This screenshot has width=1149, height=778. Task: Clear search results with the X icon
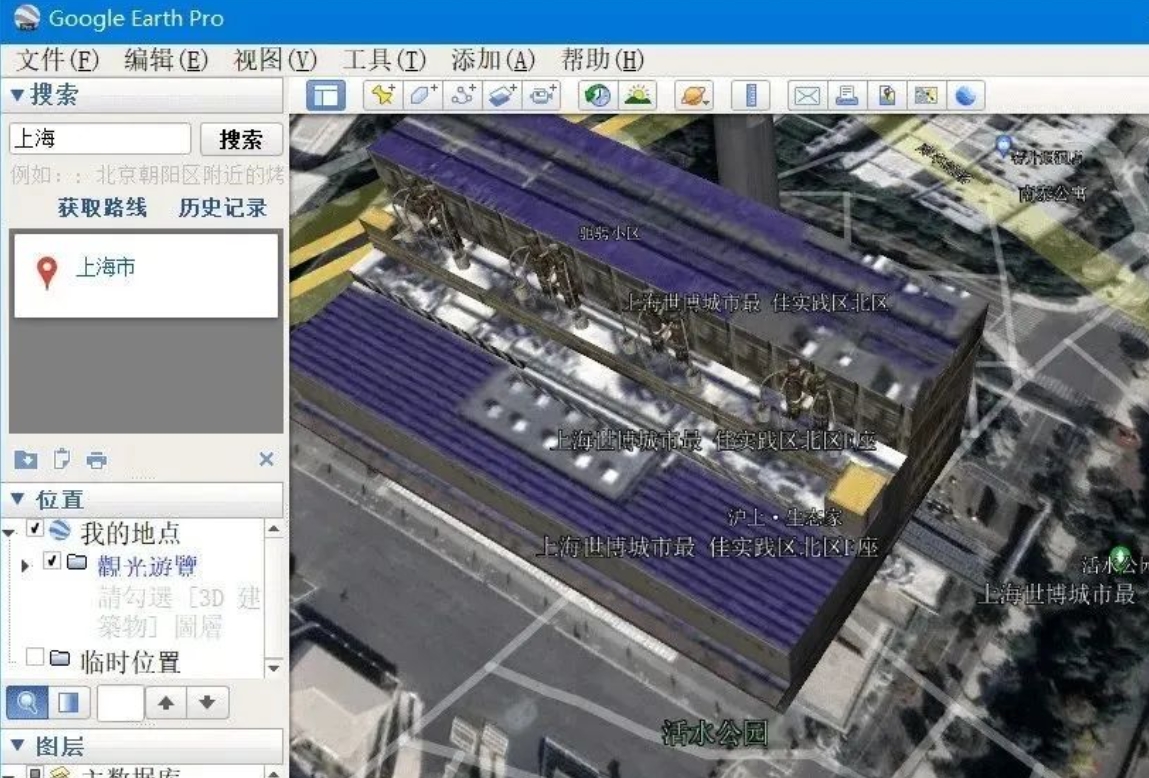tap(267, 459)
